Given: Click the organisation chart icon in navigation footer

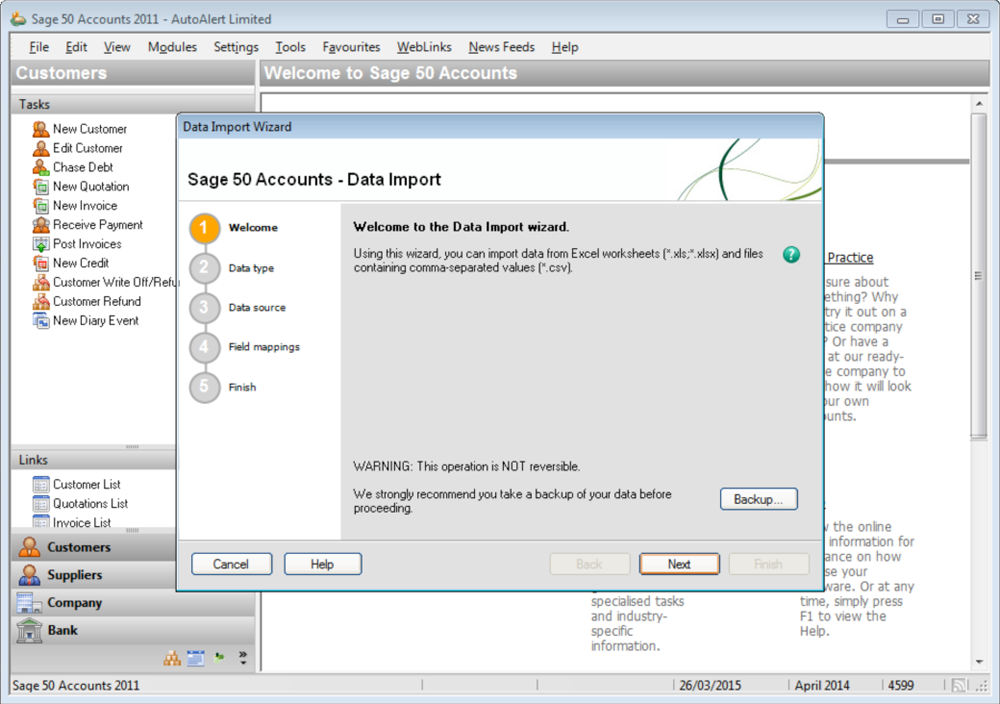Looking at the screenshot, I should pyautogui.click(x=172, y=658).
